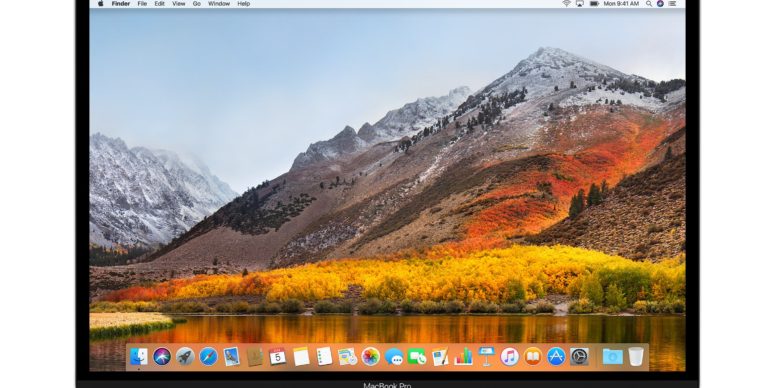775x388 pixels.
Task: Open the Window menu
Action: click(x=219, y=3)
